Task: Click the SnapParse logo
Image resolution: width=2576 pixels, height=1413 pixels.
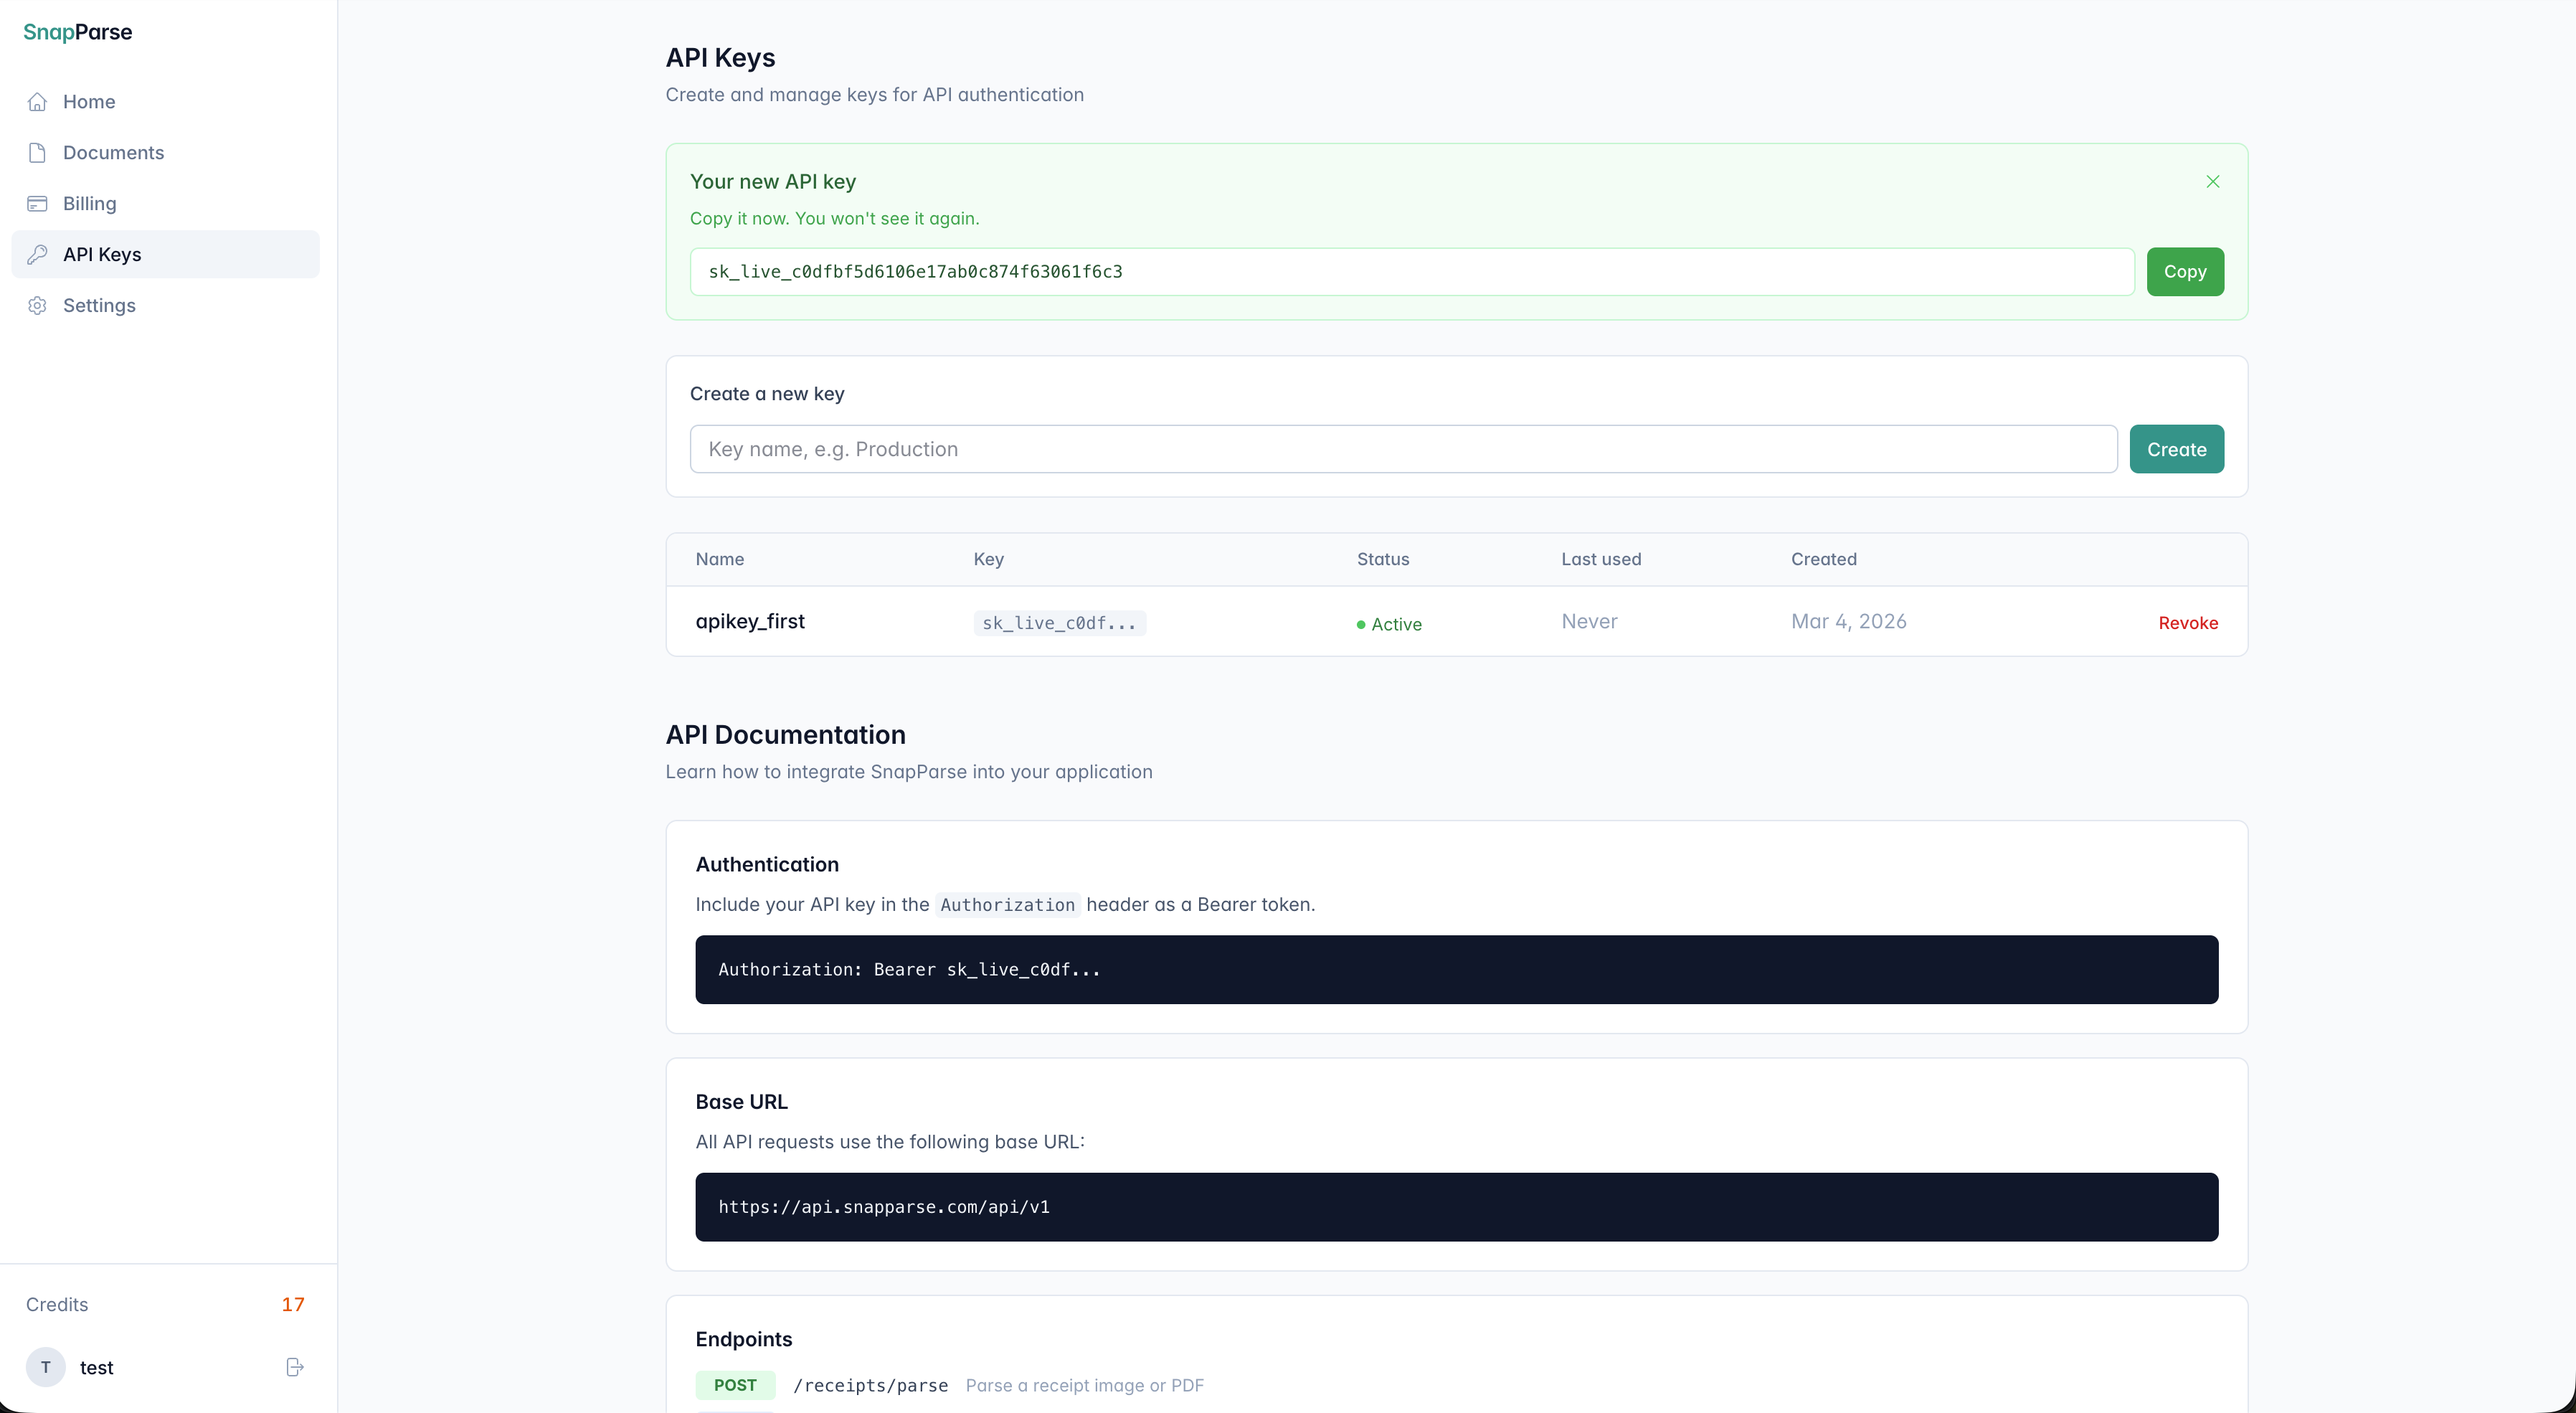Action: point(77,32)
